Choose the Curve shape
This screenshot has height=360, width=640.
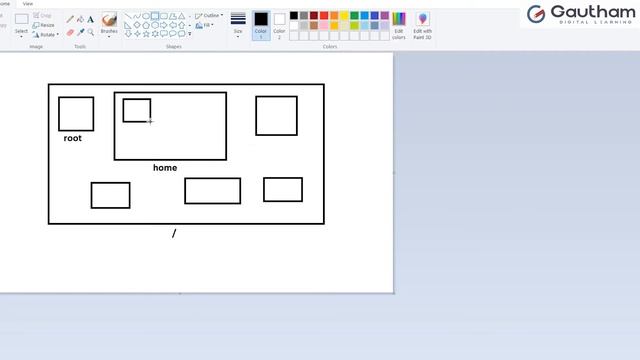pos(137,16)
